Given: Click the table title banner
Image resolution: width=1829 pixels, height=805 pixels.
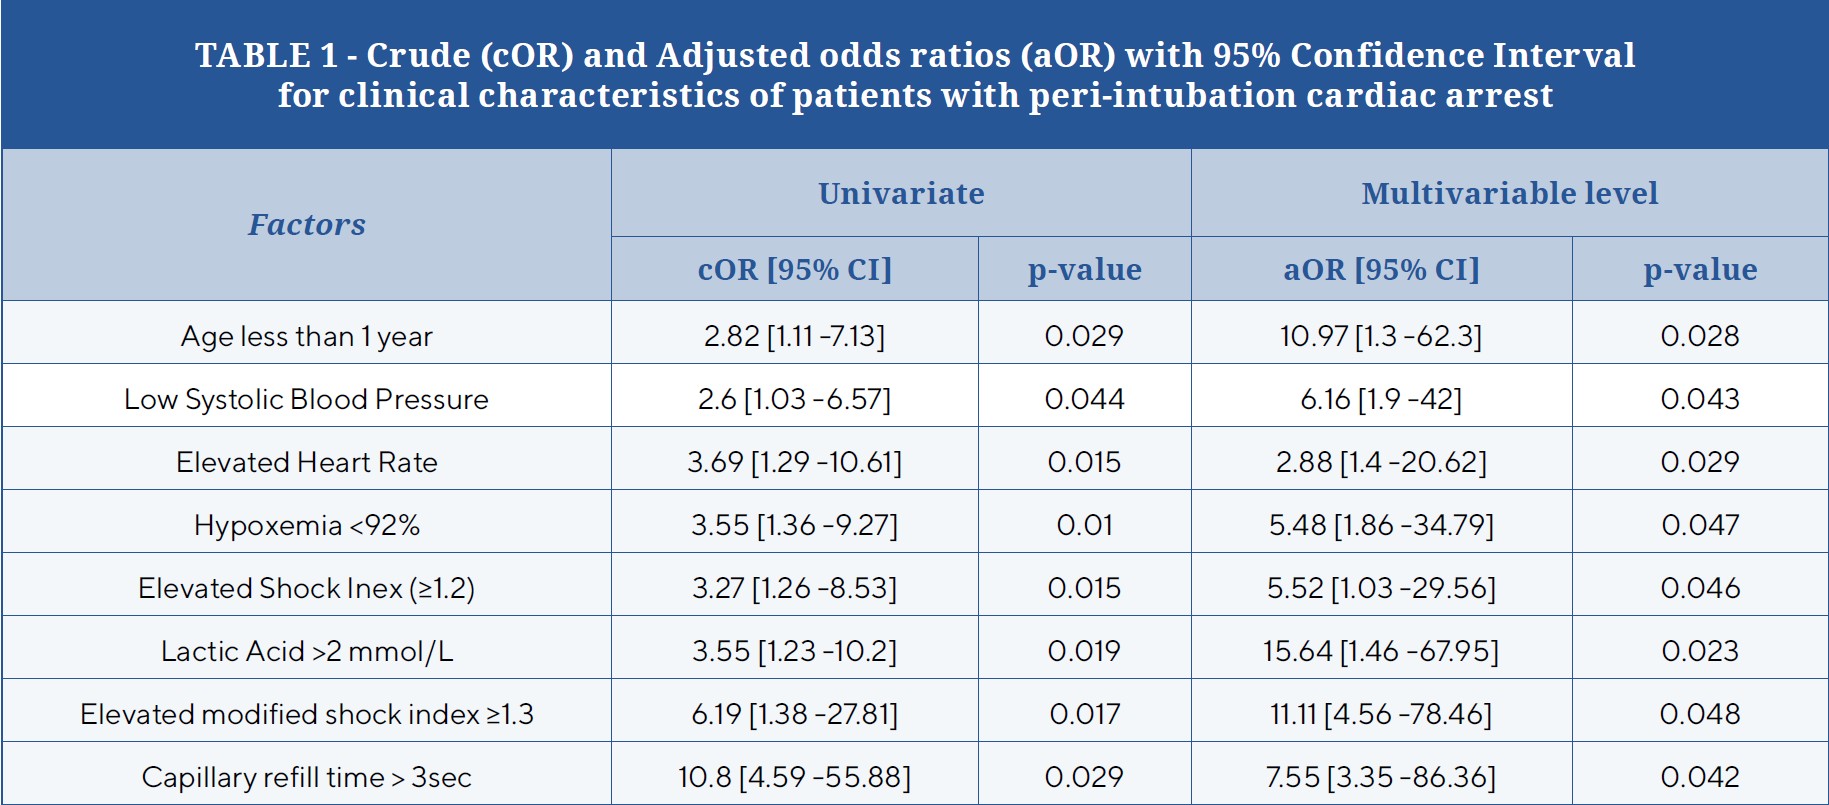Looking at the screenshot, I should point(914,75).
